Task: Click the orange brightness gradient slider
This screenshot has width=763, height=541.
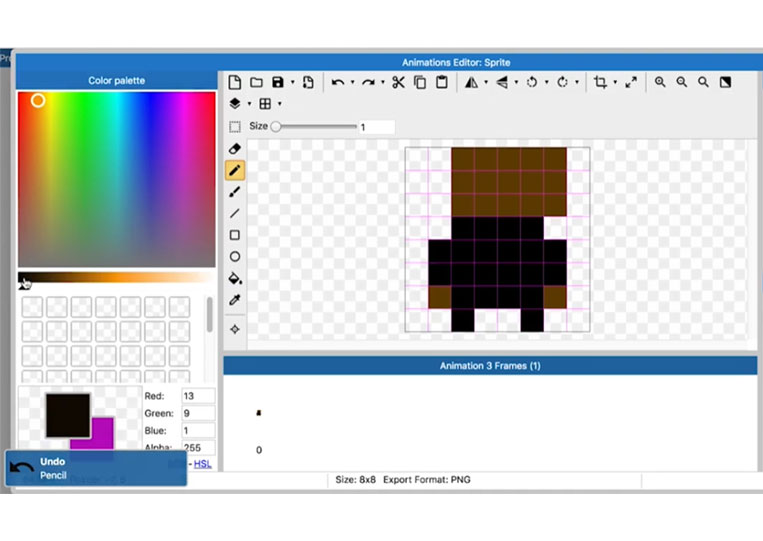Action: pos(117,277)
